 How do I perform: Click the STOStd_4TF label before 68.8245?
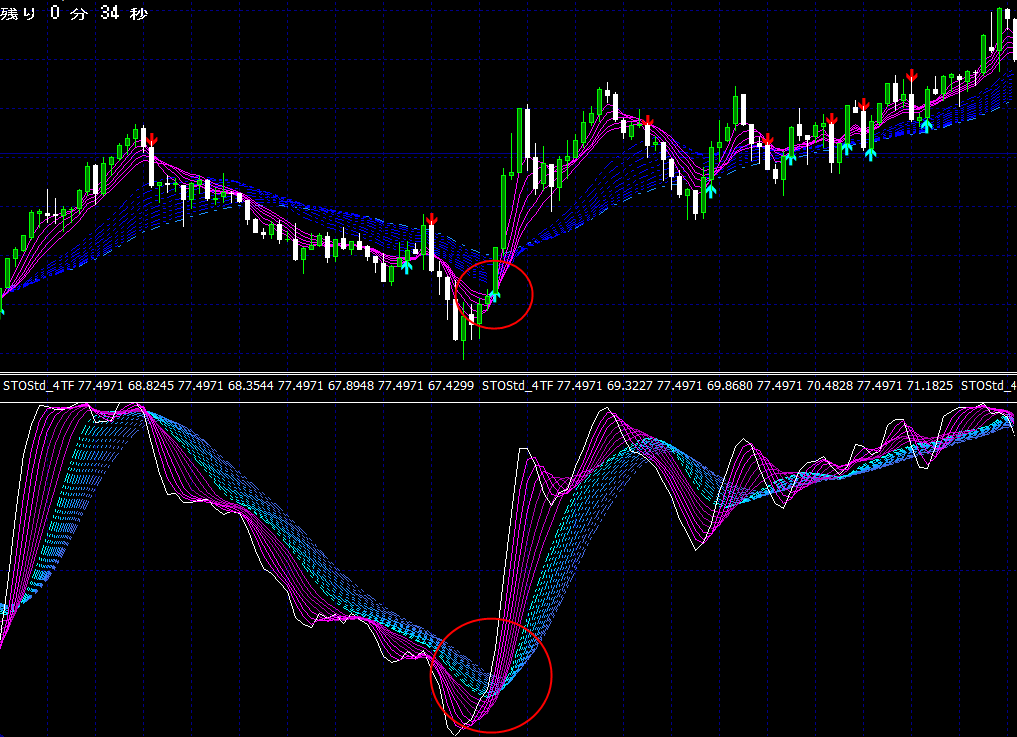(x=39, y=385)
